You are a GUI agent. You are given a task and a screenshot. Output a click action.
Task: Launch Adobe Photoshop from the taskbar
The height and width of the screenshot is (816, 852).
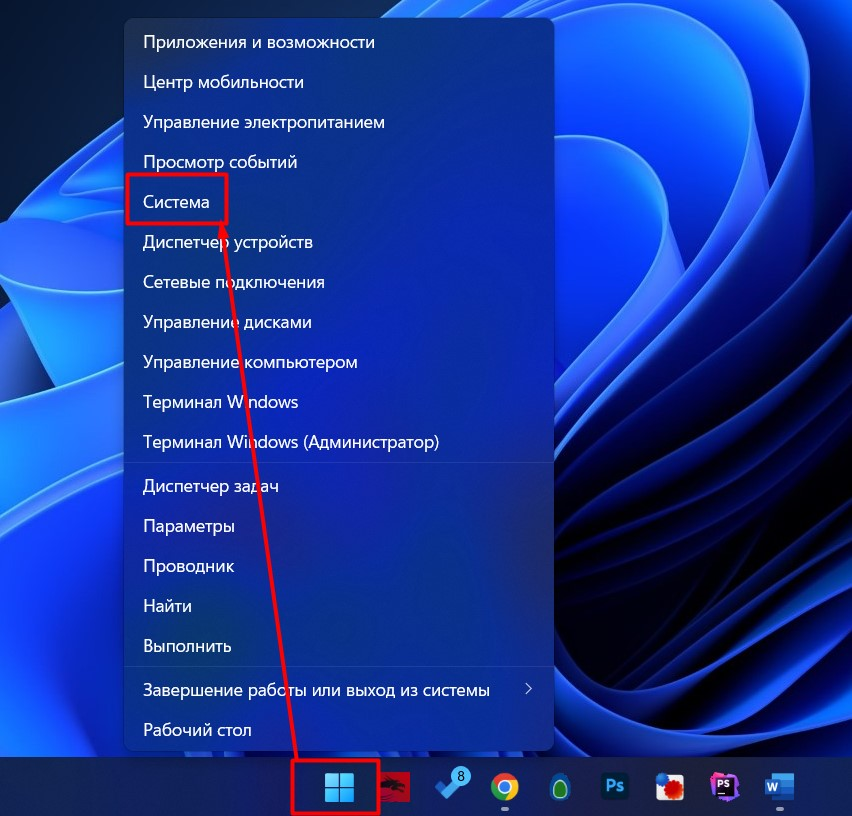[615, 786]
